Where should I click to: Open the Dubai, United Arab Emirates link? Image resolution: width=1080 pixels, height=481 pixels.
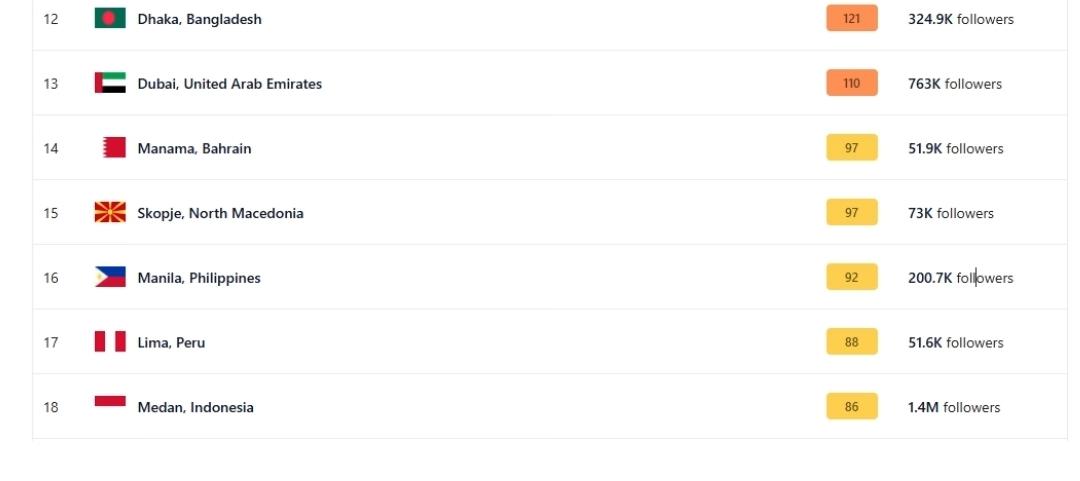click(x=229, y=84)
